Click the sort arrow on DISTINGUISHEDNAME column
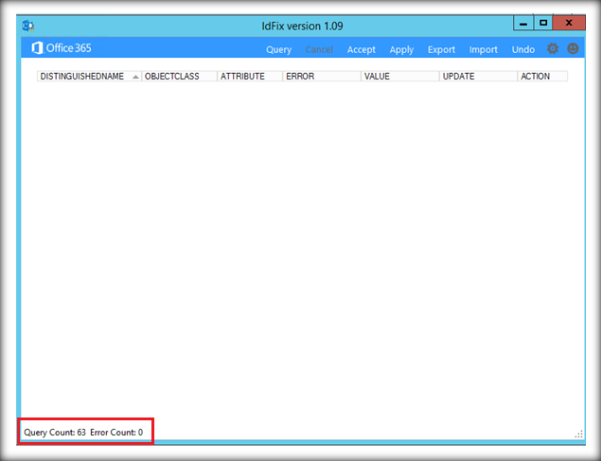 pos(135,77)
